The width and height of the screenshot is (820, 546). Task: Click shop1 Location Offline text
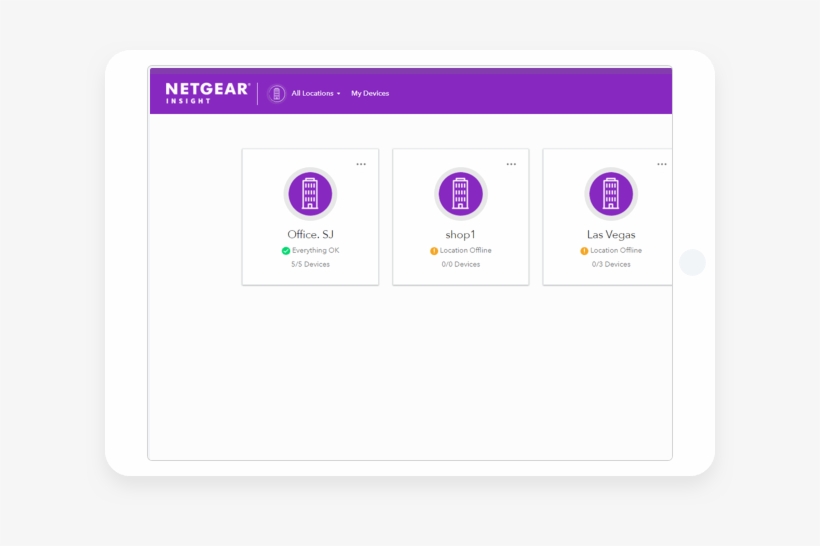pos(465,251)
